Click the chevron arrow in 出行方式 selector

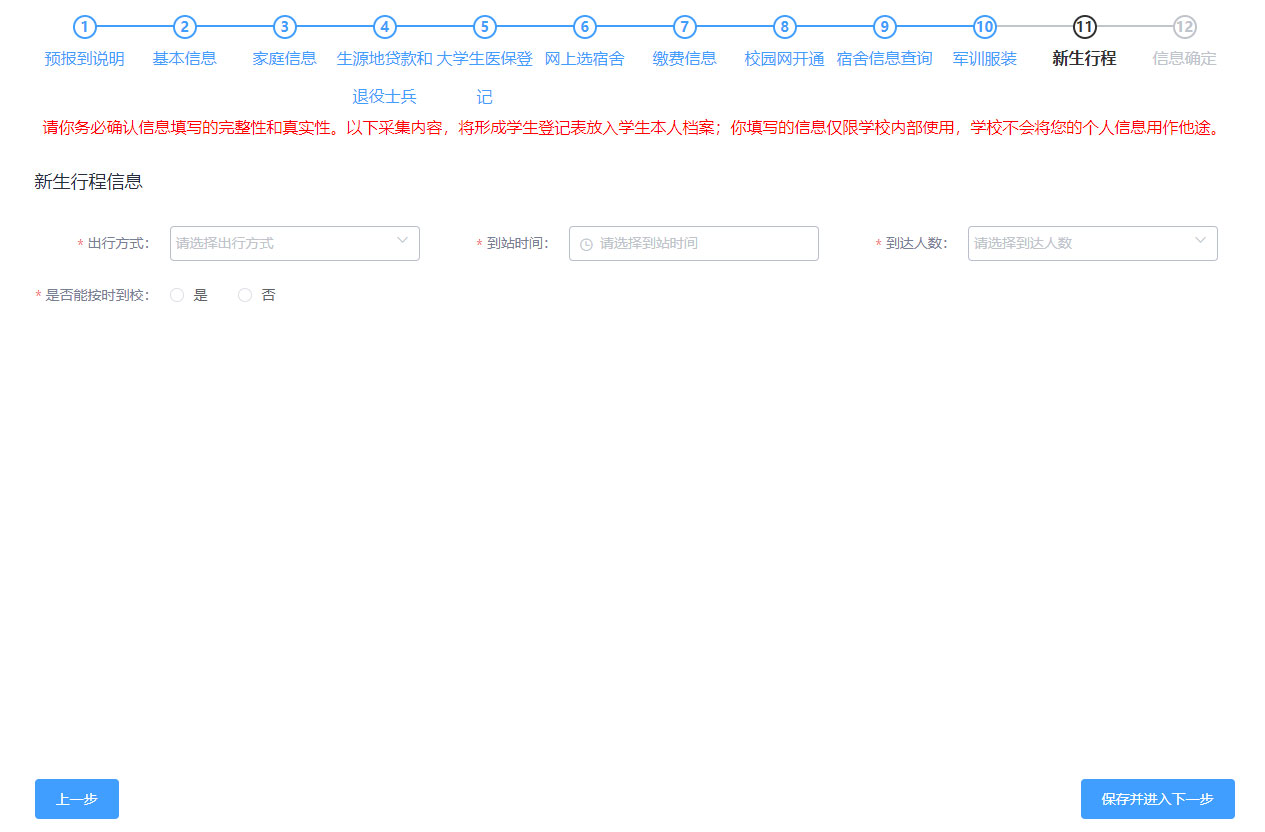[x=402, y=241]
